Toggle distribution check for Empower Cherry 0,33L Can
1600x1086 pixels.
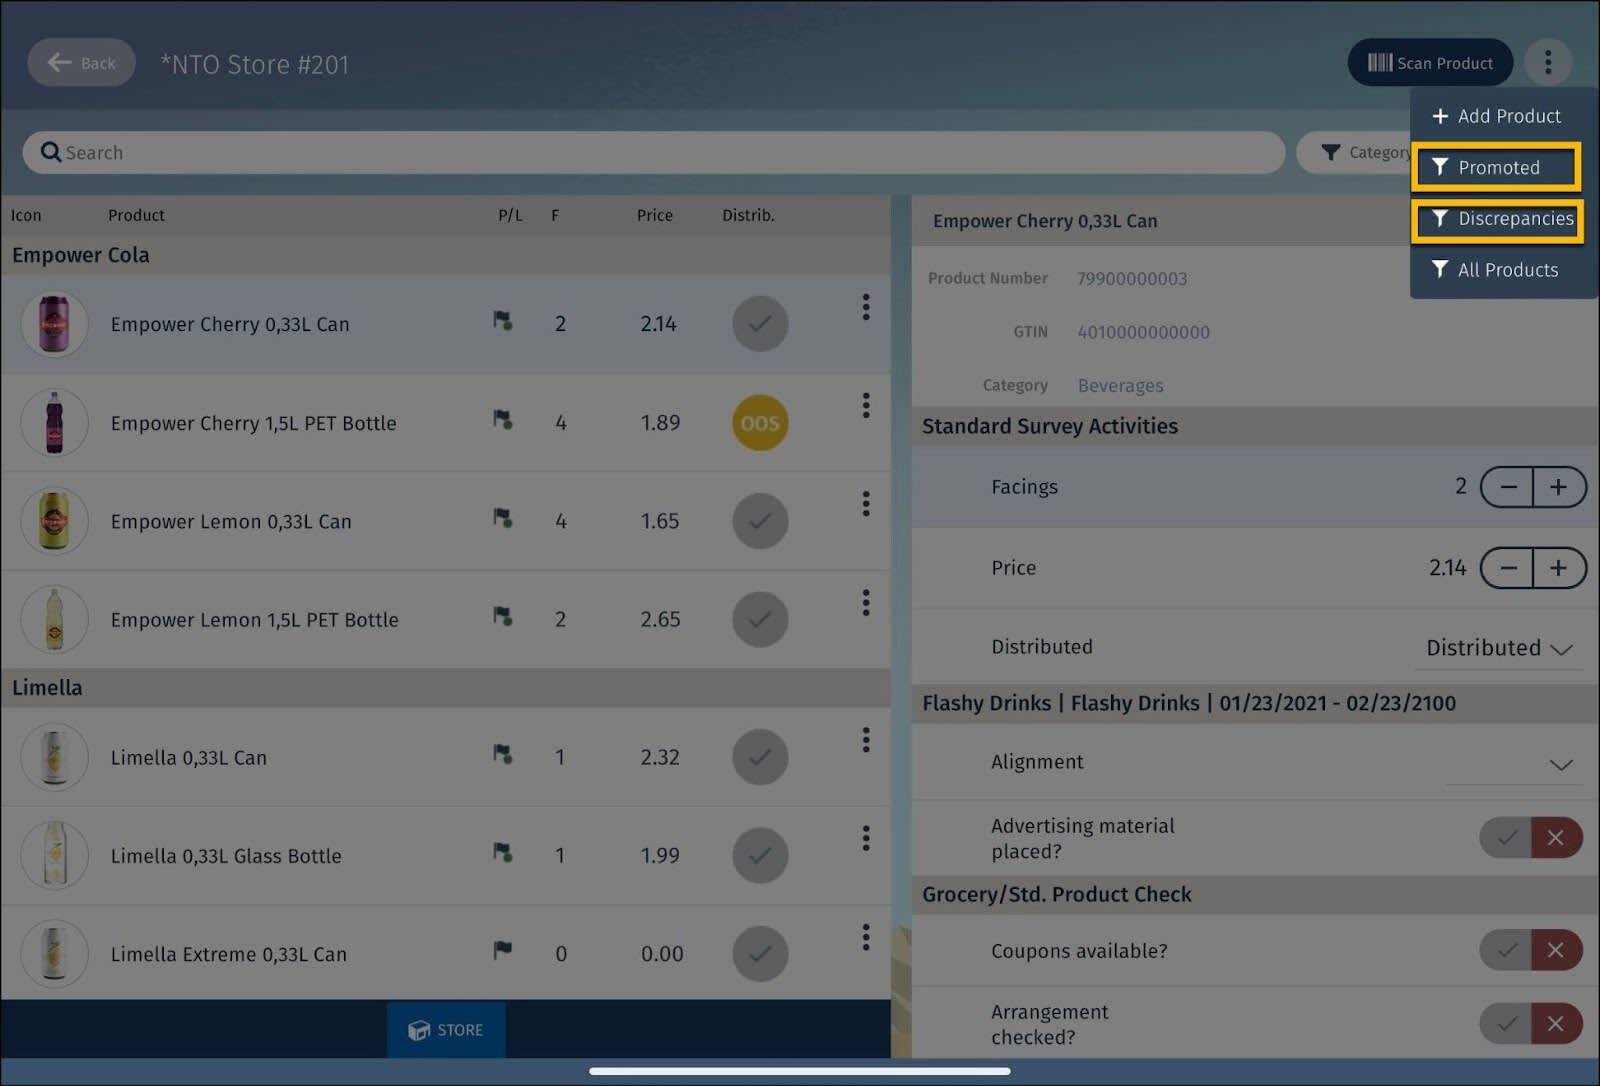click(x=760, y=324)
